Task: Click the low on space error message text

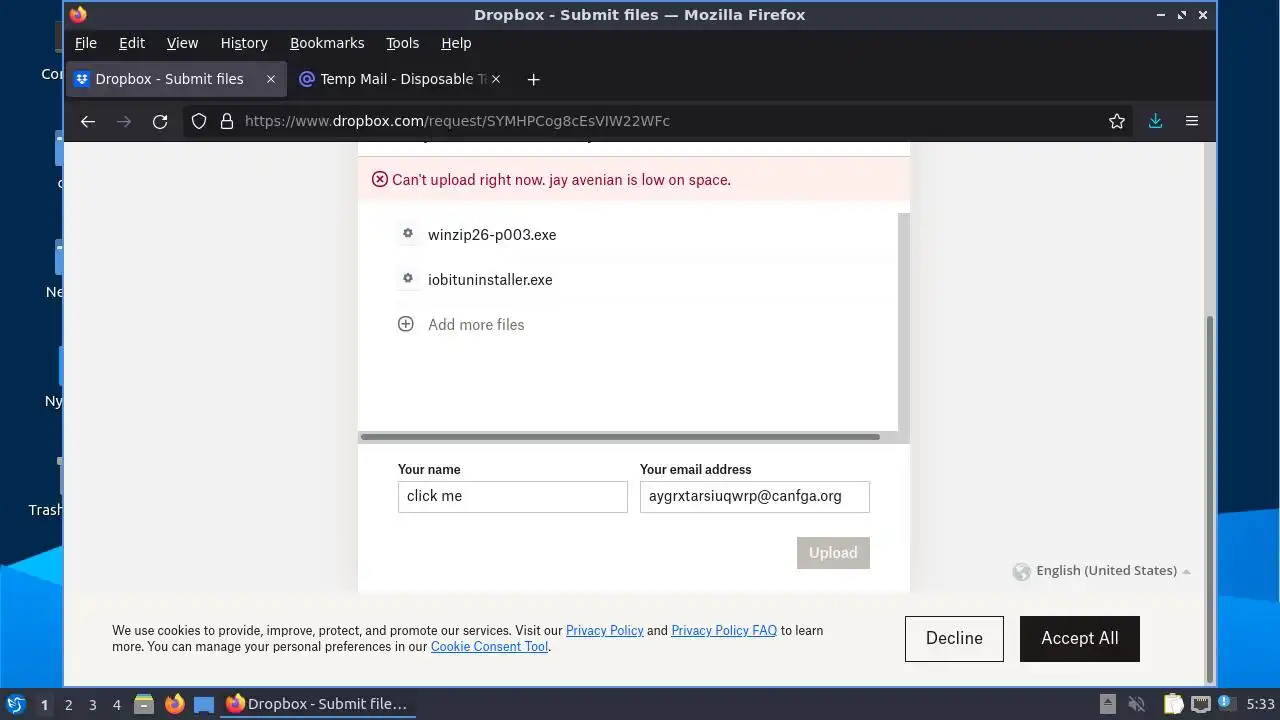Action: pos(561,180)
